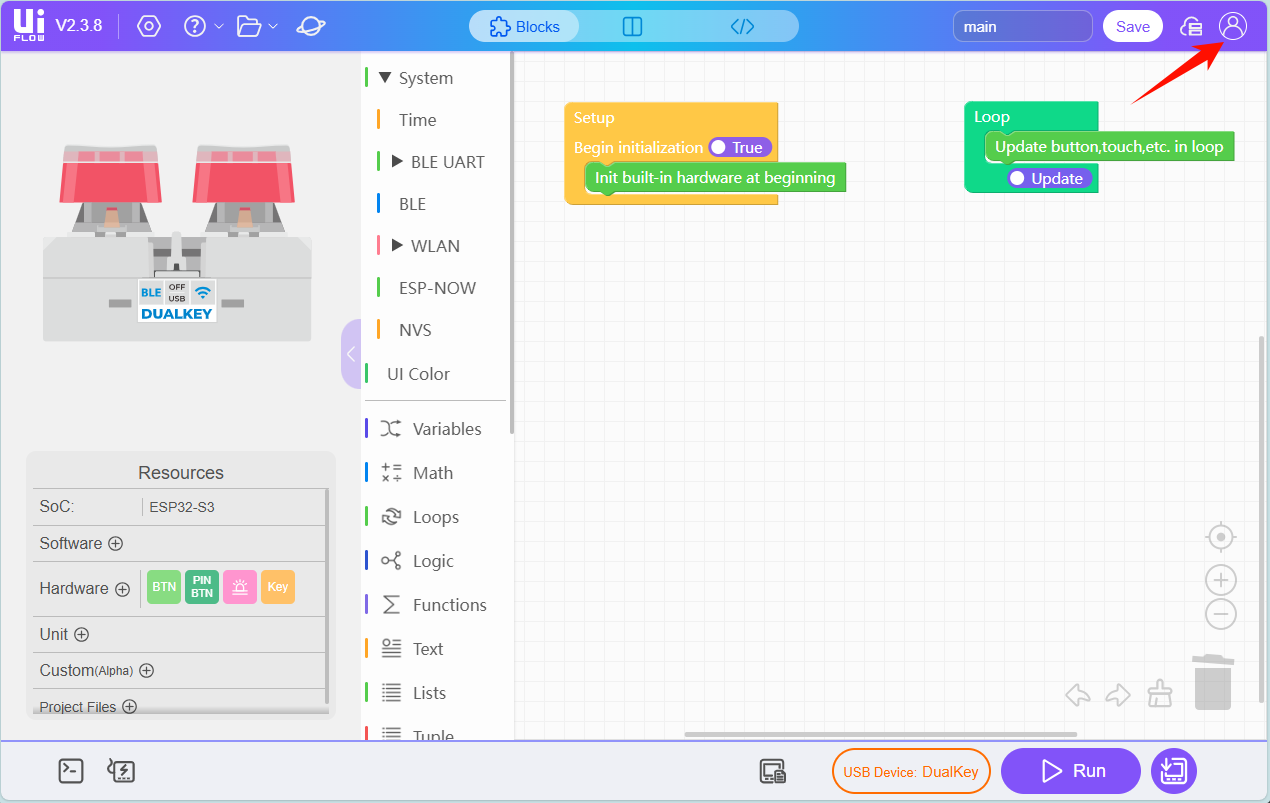
Task: Open the terminal console icon
Action: click(x=71, y=770)
